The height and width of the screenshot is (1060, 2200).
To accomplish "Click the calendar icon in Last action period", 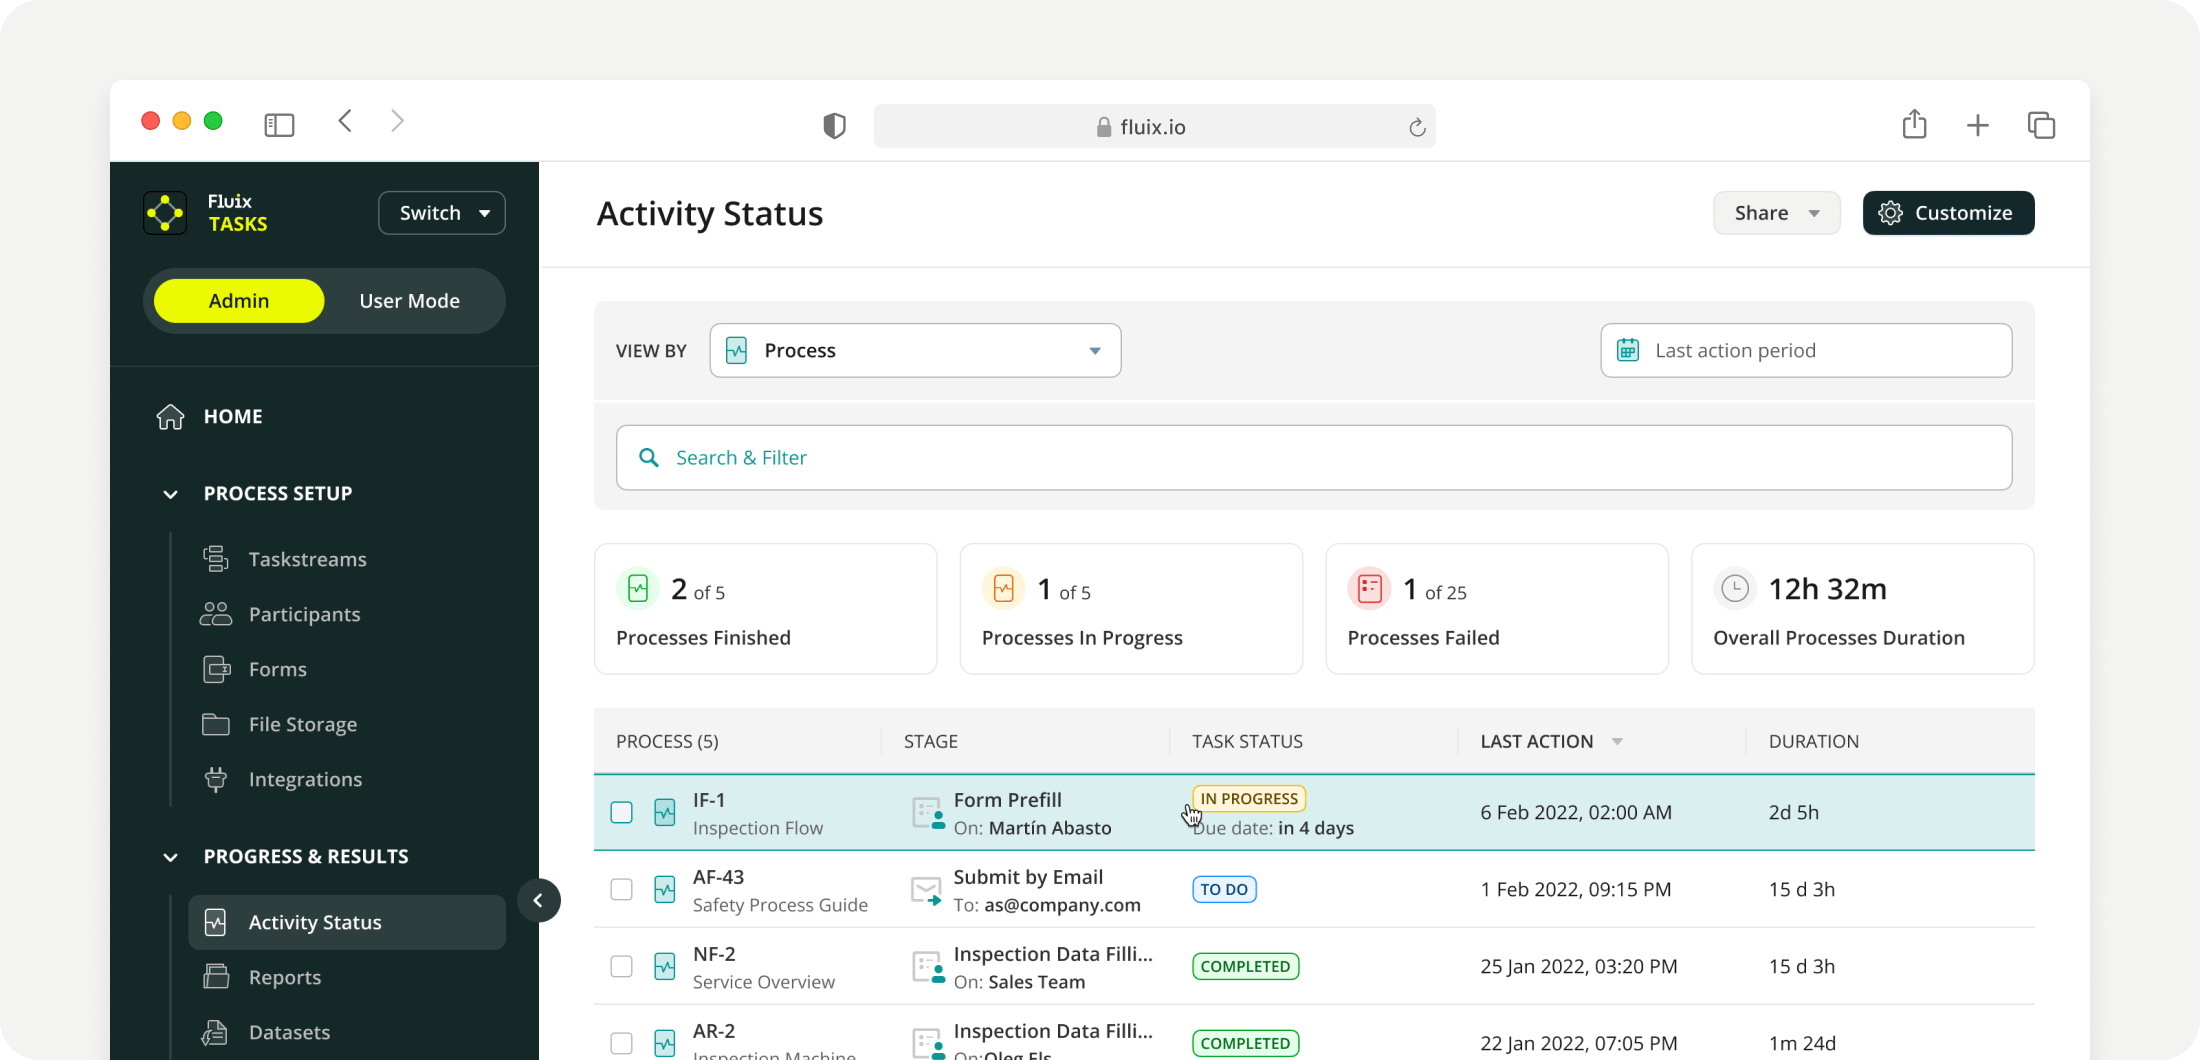I will [1628, 350].
